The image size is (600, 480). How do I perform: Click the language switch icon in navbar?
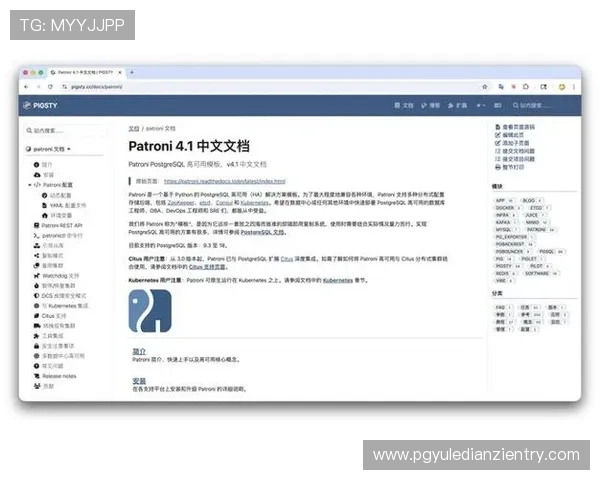pyautogui.click(x=497, y=105)
